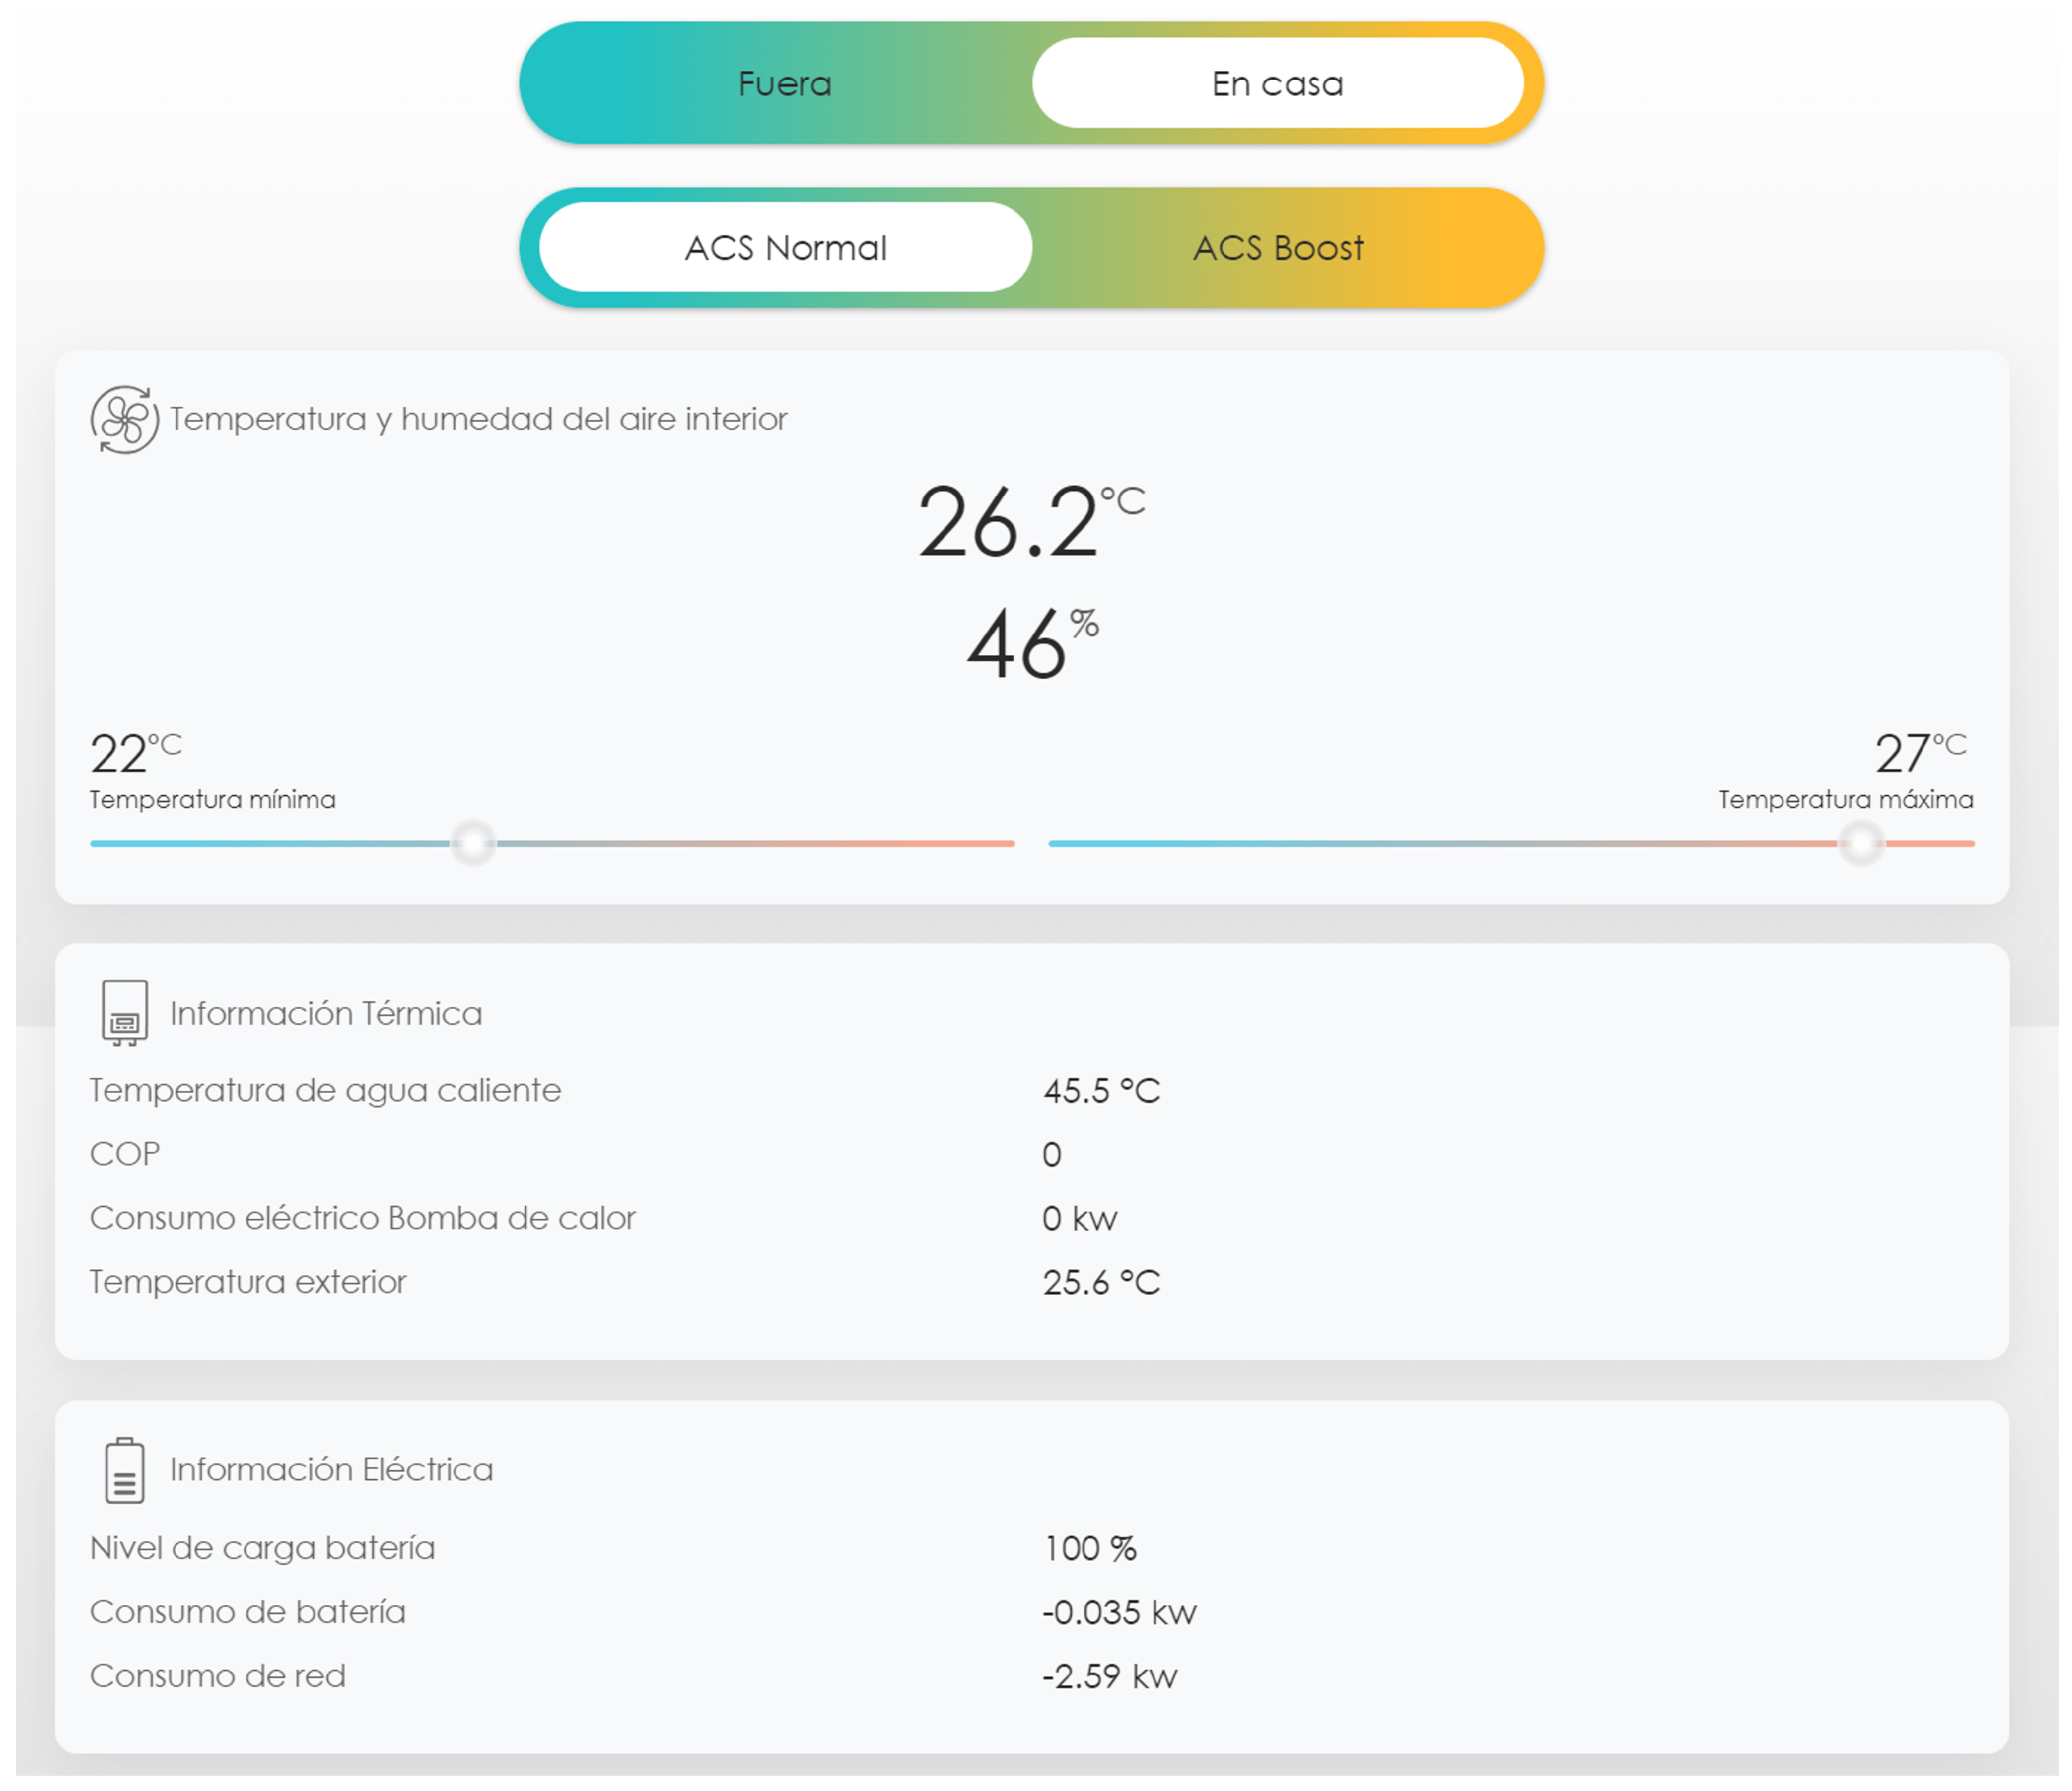2072x1791 pixels.
Task: Click the Consumo de red -2.59 kw value
Action: click(x=1109, y=1677)
